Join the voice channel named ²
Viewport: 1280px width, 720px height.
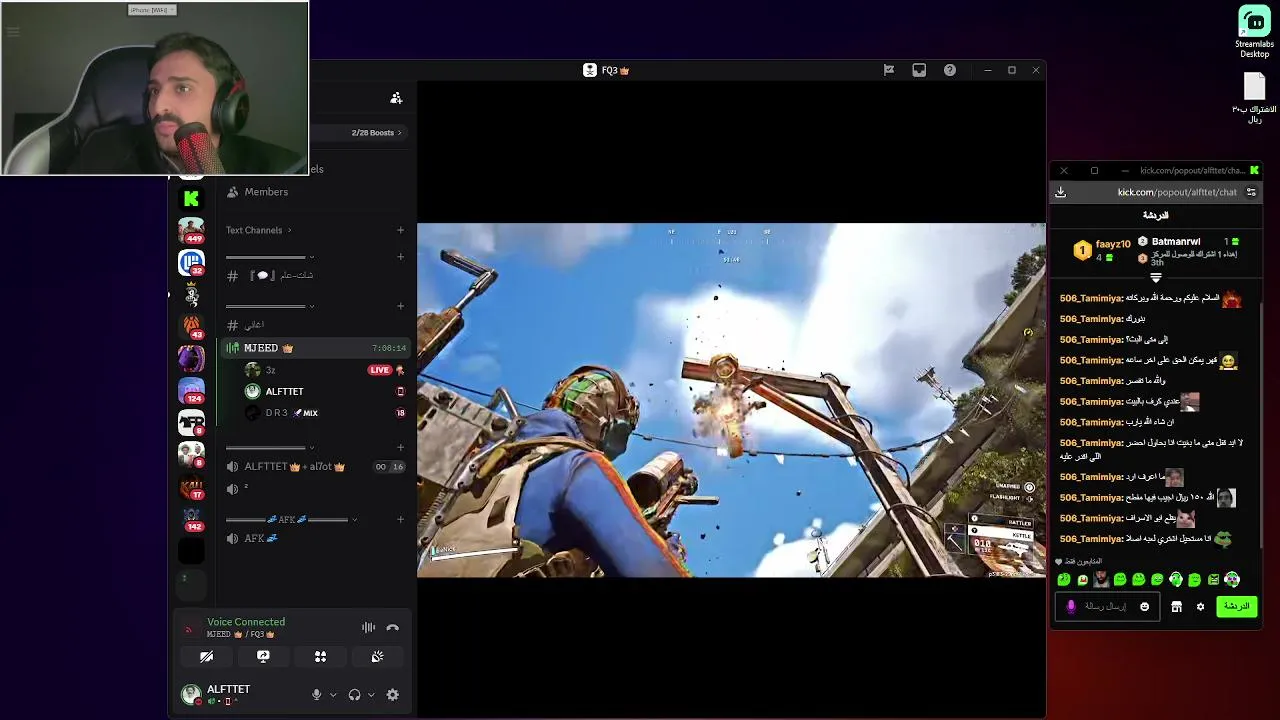(315, 489)
